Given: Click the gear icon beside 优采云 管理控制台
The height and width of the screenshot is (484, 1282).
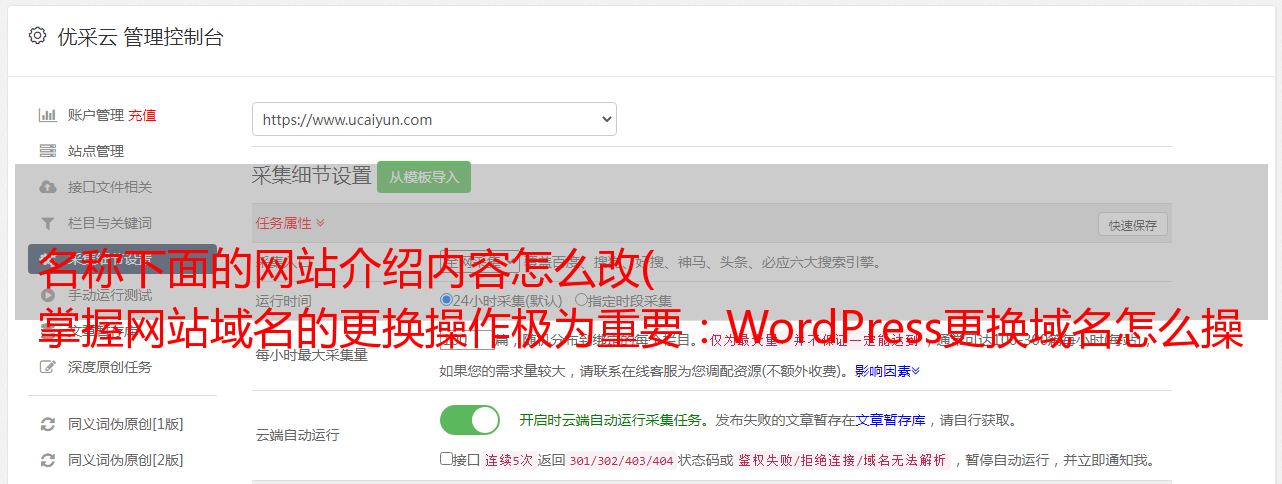Looking at the screenshot, I should pyautogui.click(x=37, y=36).
